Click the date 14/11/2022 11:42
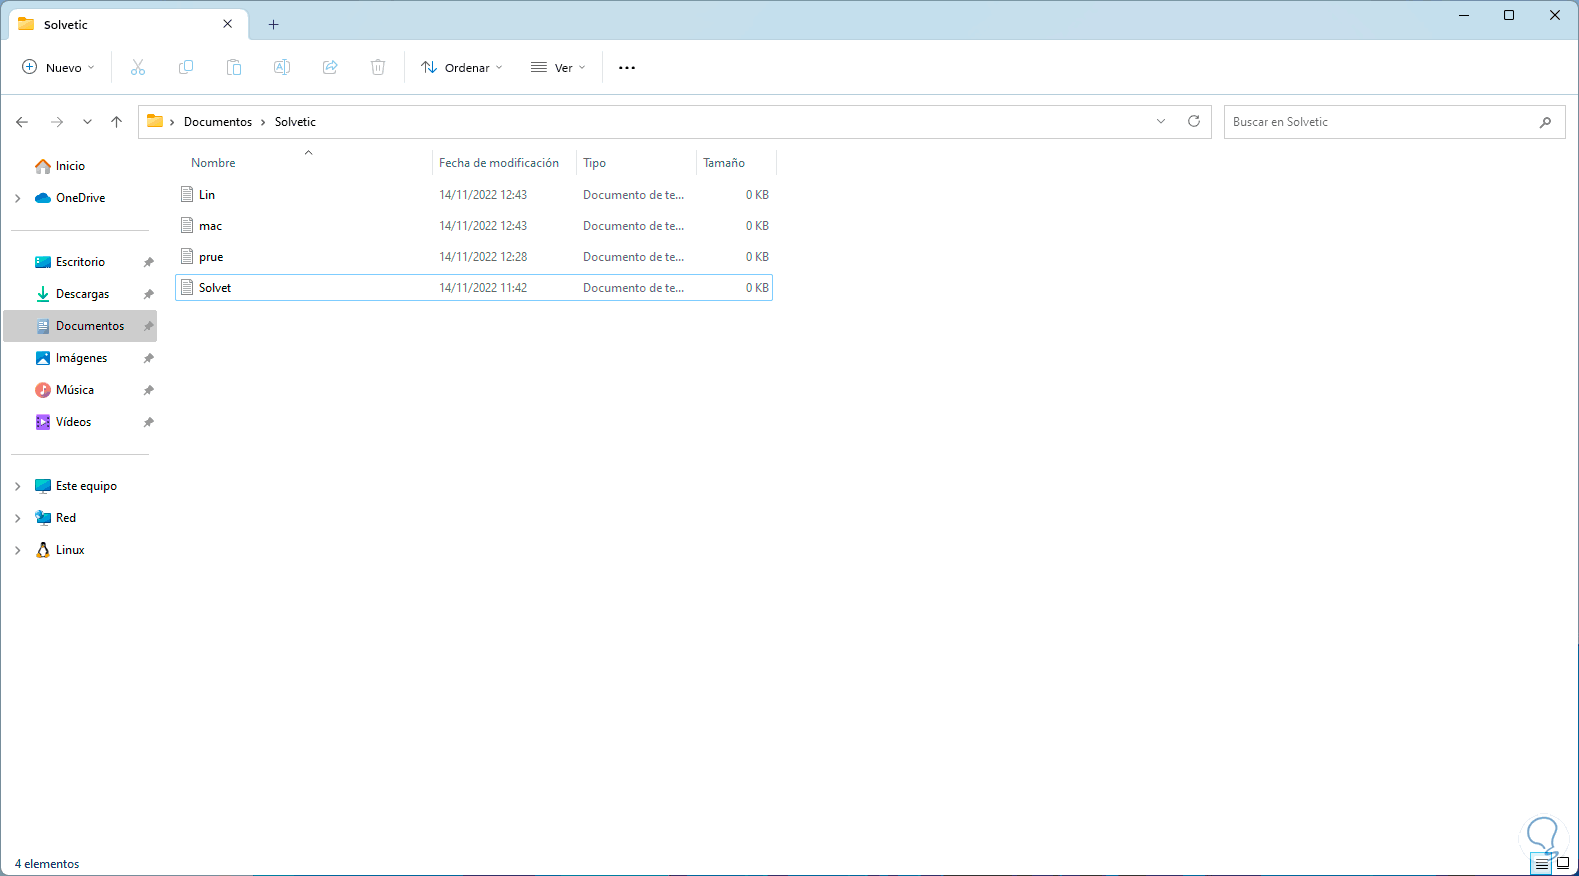The height and width of the screenshot is (876, 1579). [483, 288]
